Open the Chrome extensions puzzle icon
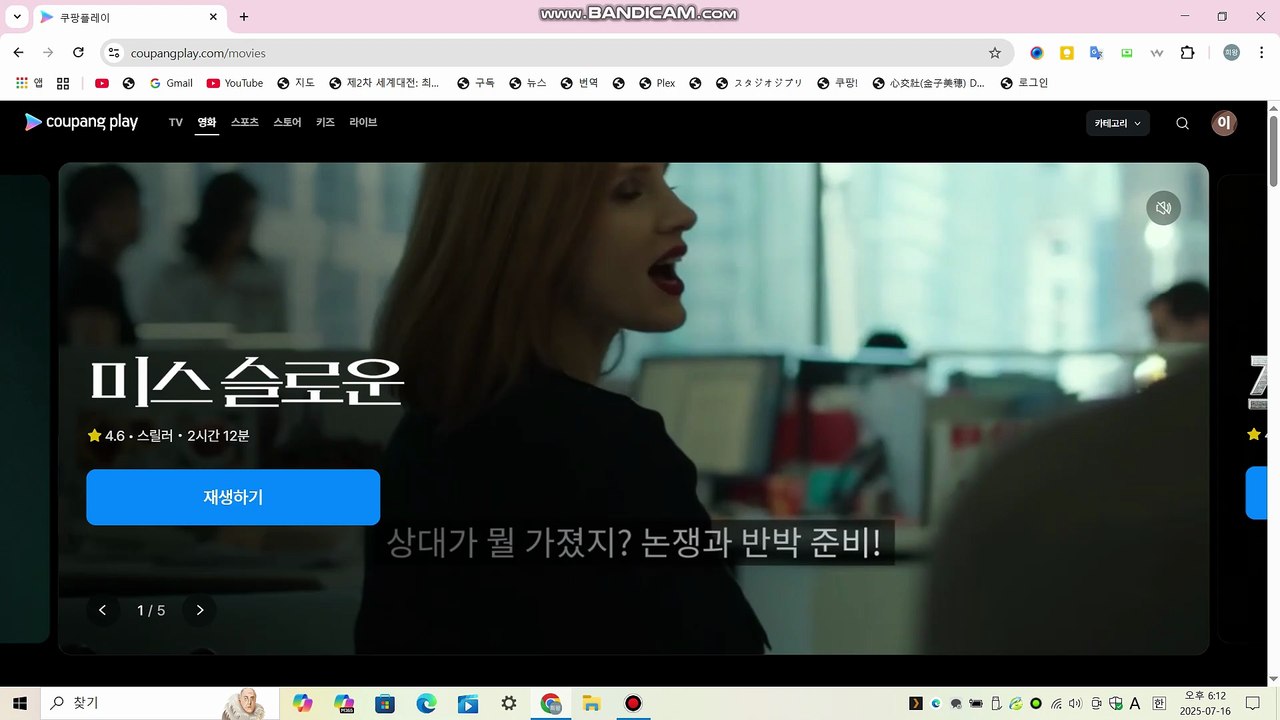1280x720 pixels. point(1187,53)
